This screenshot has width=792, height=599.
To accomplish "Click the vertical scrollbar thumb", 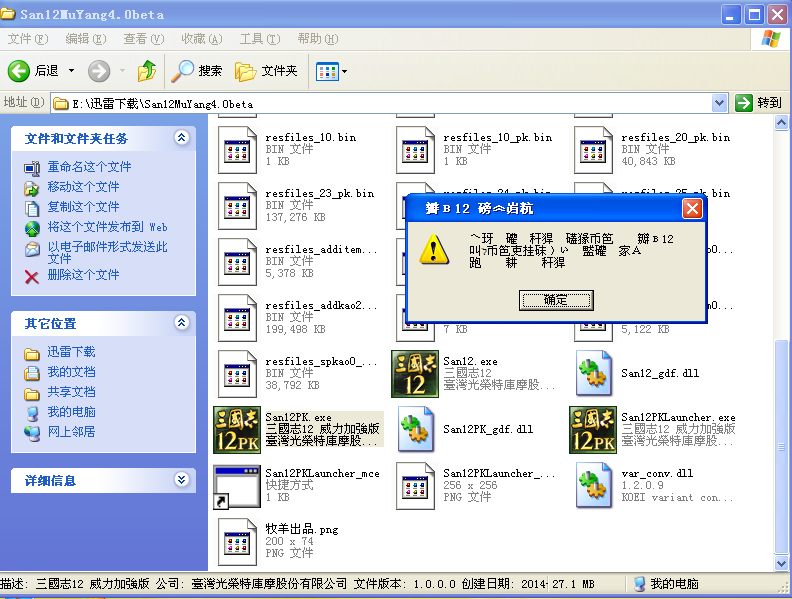I will pyautogui.click(x=781, y=447).
